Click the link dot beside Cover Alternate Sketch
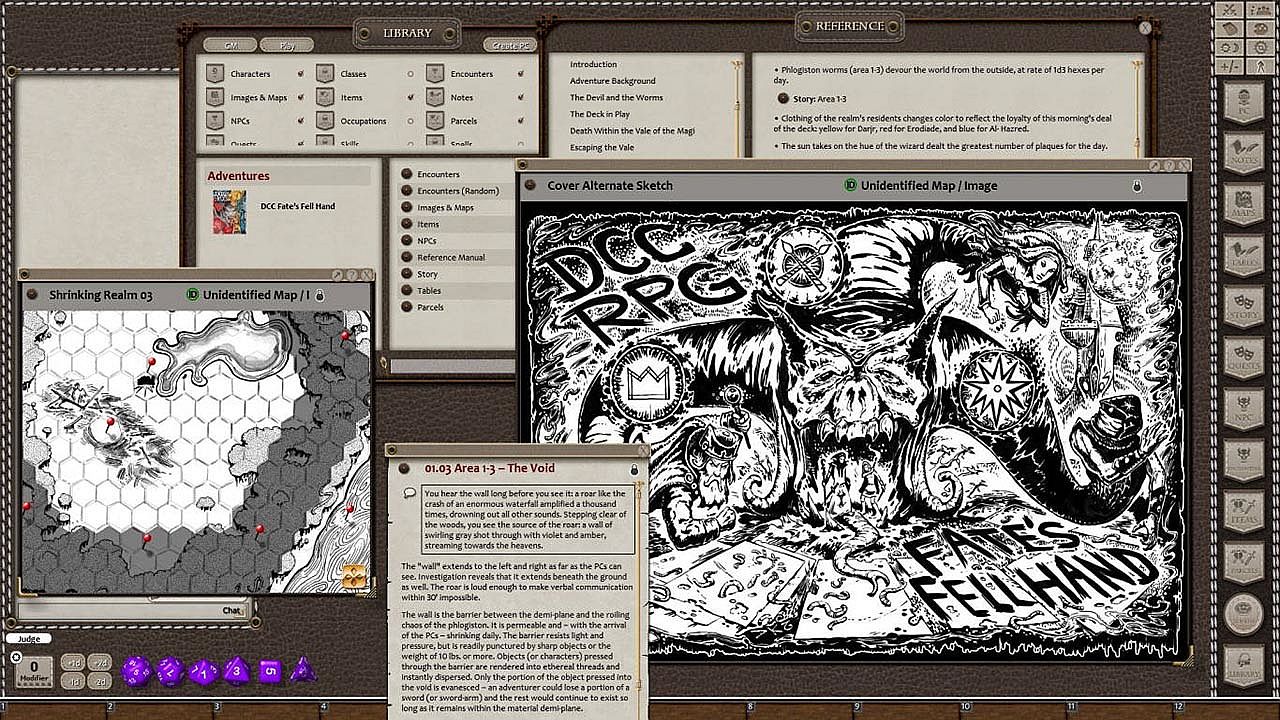 (531, 185)
